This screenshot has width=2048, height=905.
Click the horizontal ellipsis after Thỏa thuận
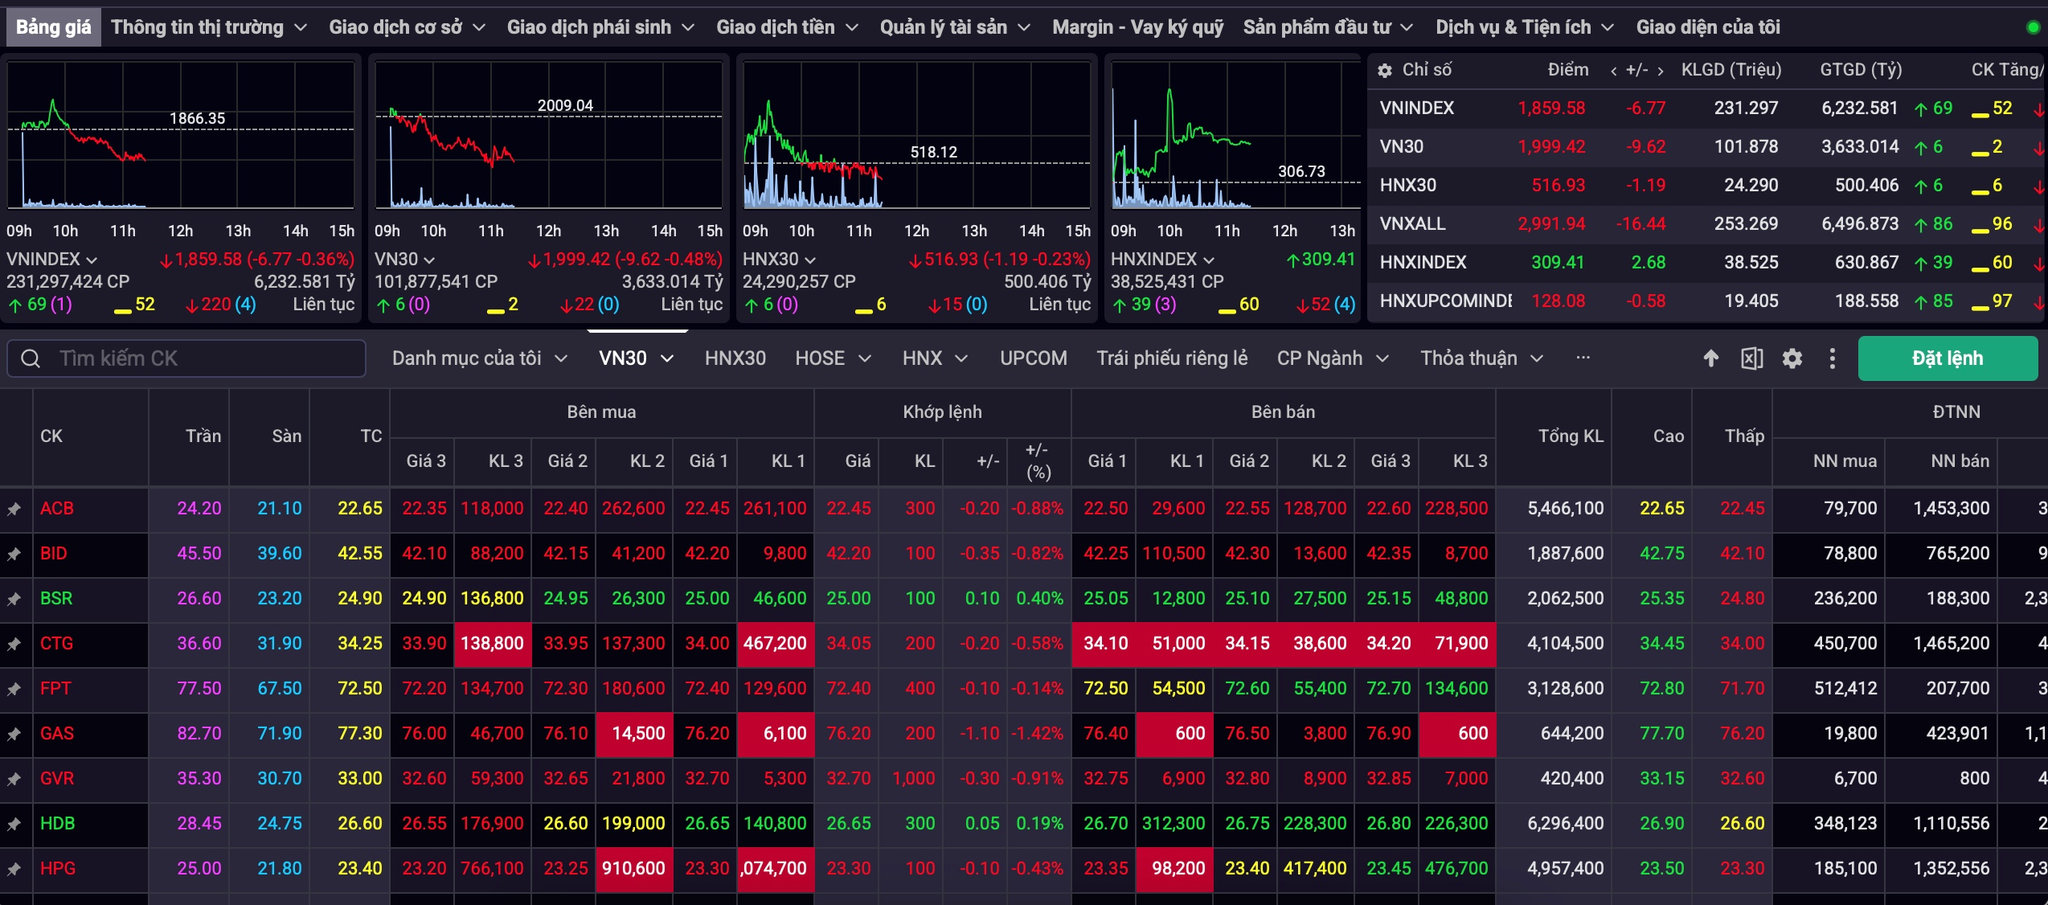click(x=1583, y=357)
